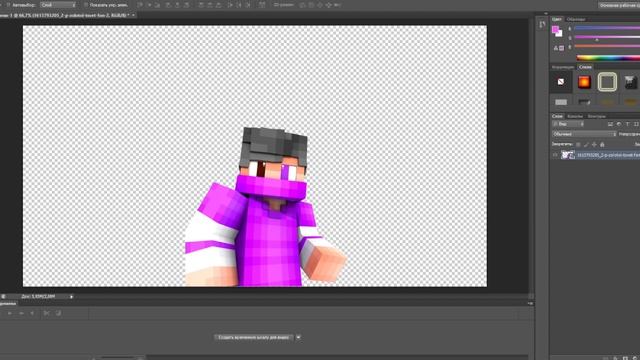Switch to the Цвет (Color) tab
640x360 pixels.
[x=556, y=19]
